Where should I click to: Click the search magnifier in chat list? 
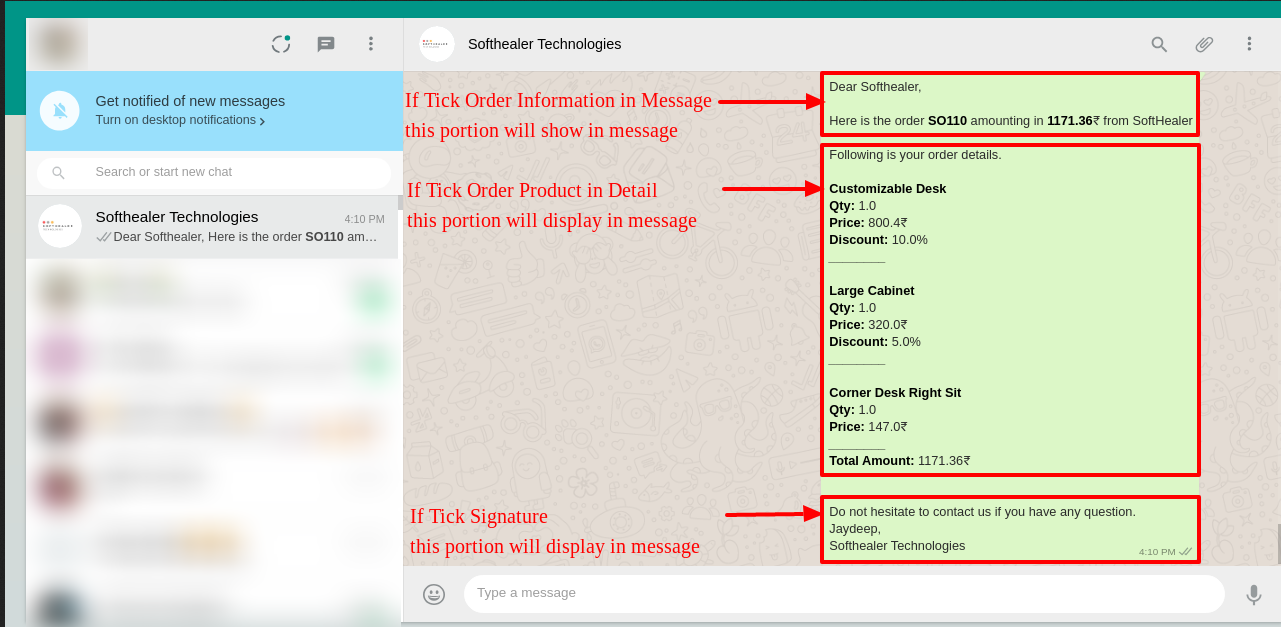click(x=58, y=173)
